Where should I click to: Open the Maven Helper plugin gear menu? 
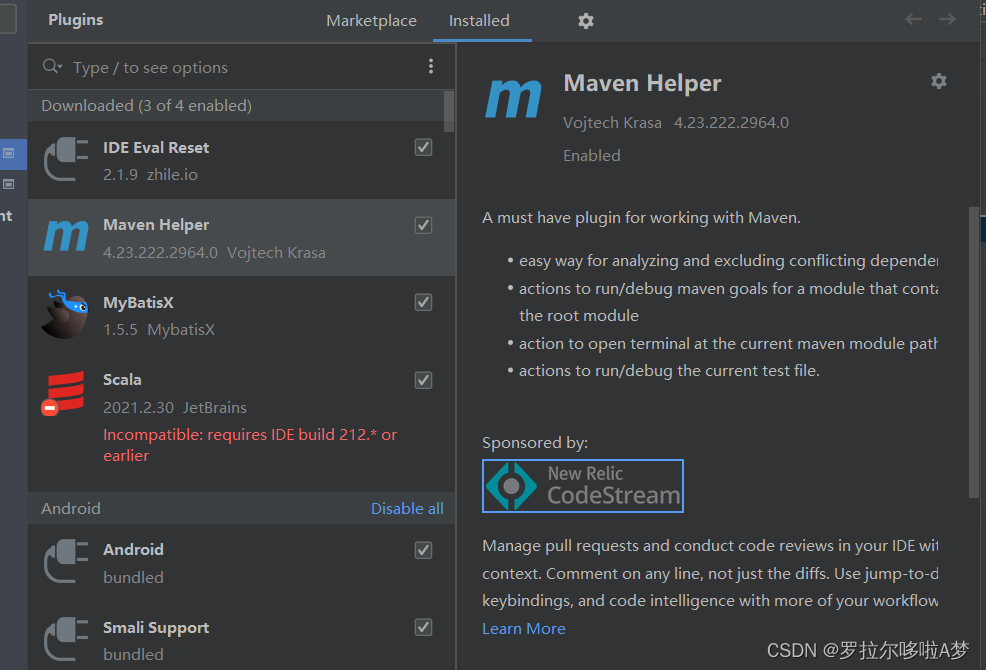pos(938,81)
